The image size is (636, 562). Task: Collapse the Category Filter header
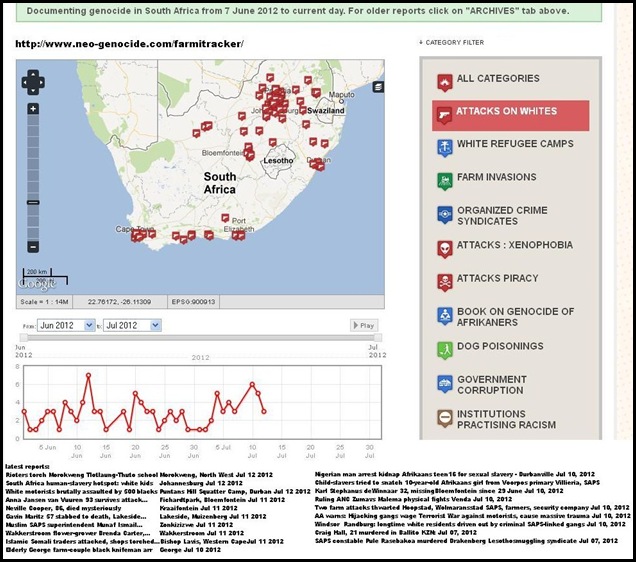pyautogui.click(x=451, y=42)
